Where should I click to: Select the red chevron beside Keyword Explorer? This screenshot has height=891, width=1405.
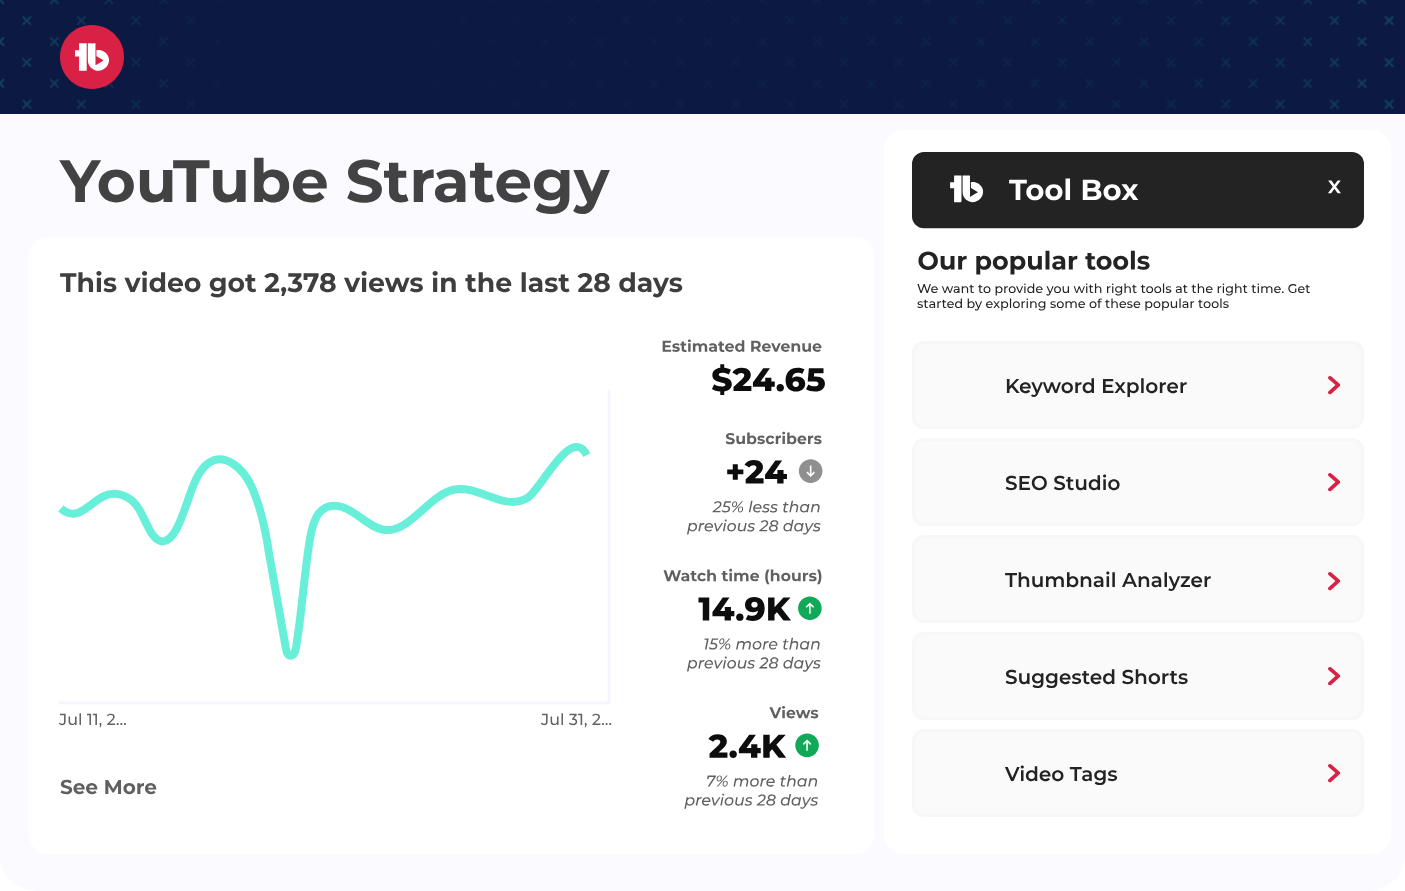tap(1333, 385)
